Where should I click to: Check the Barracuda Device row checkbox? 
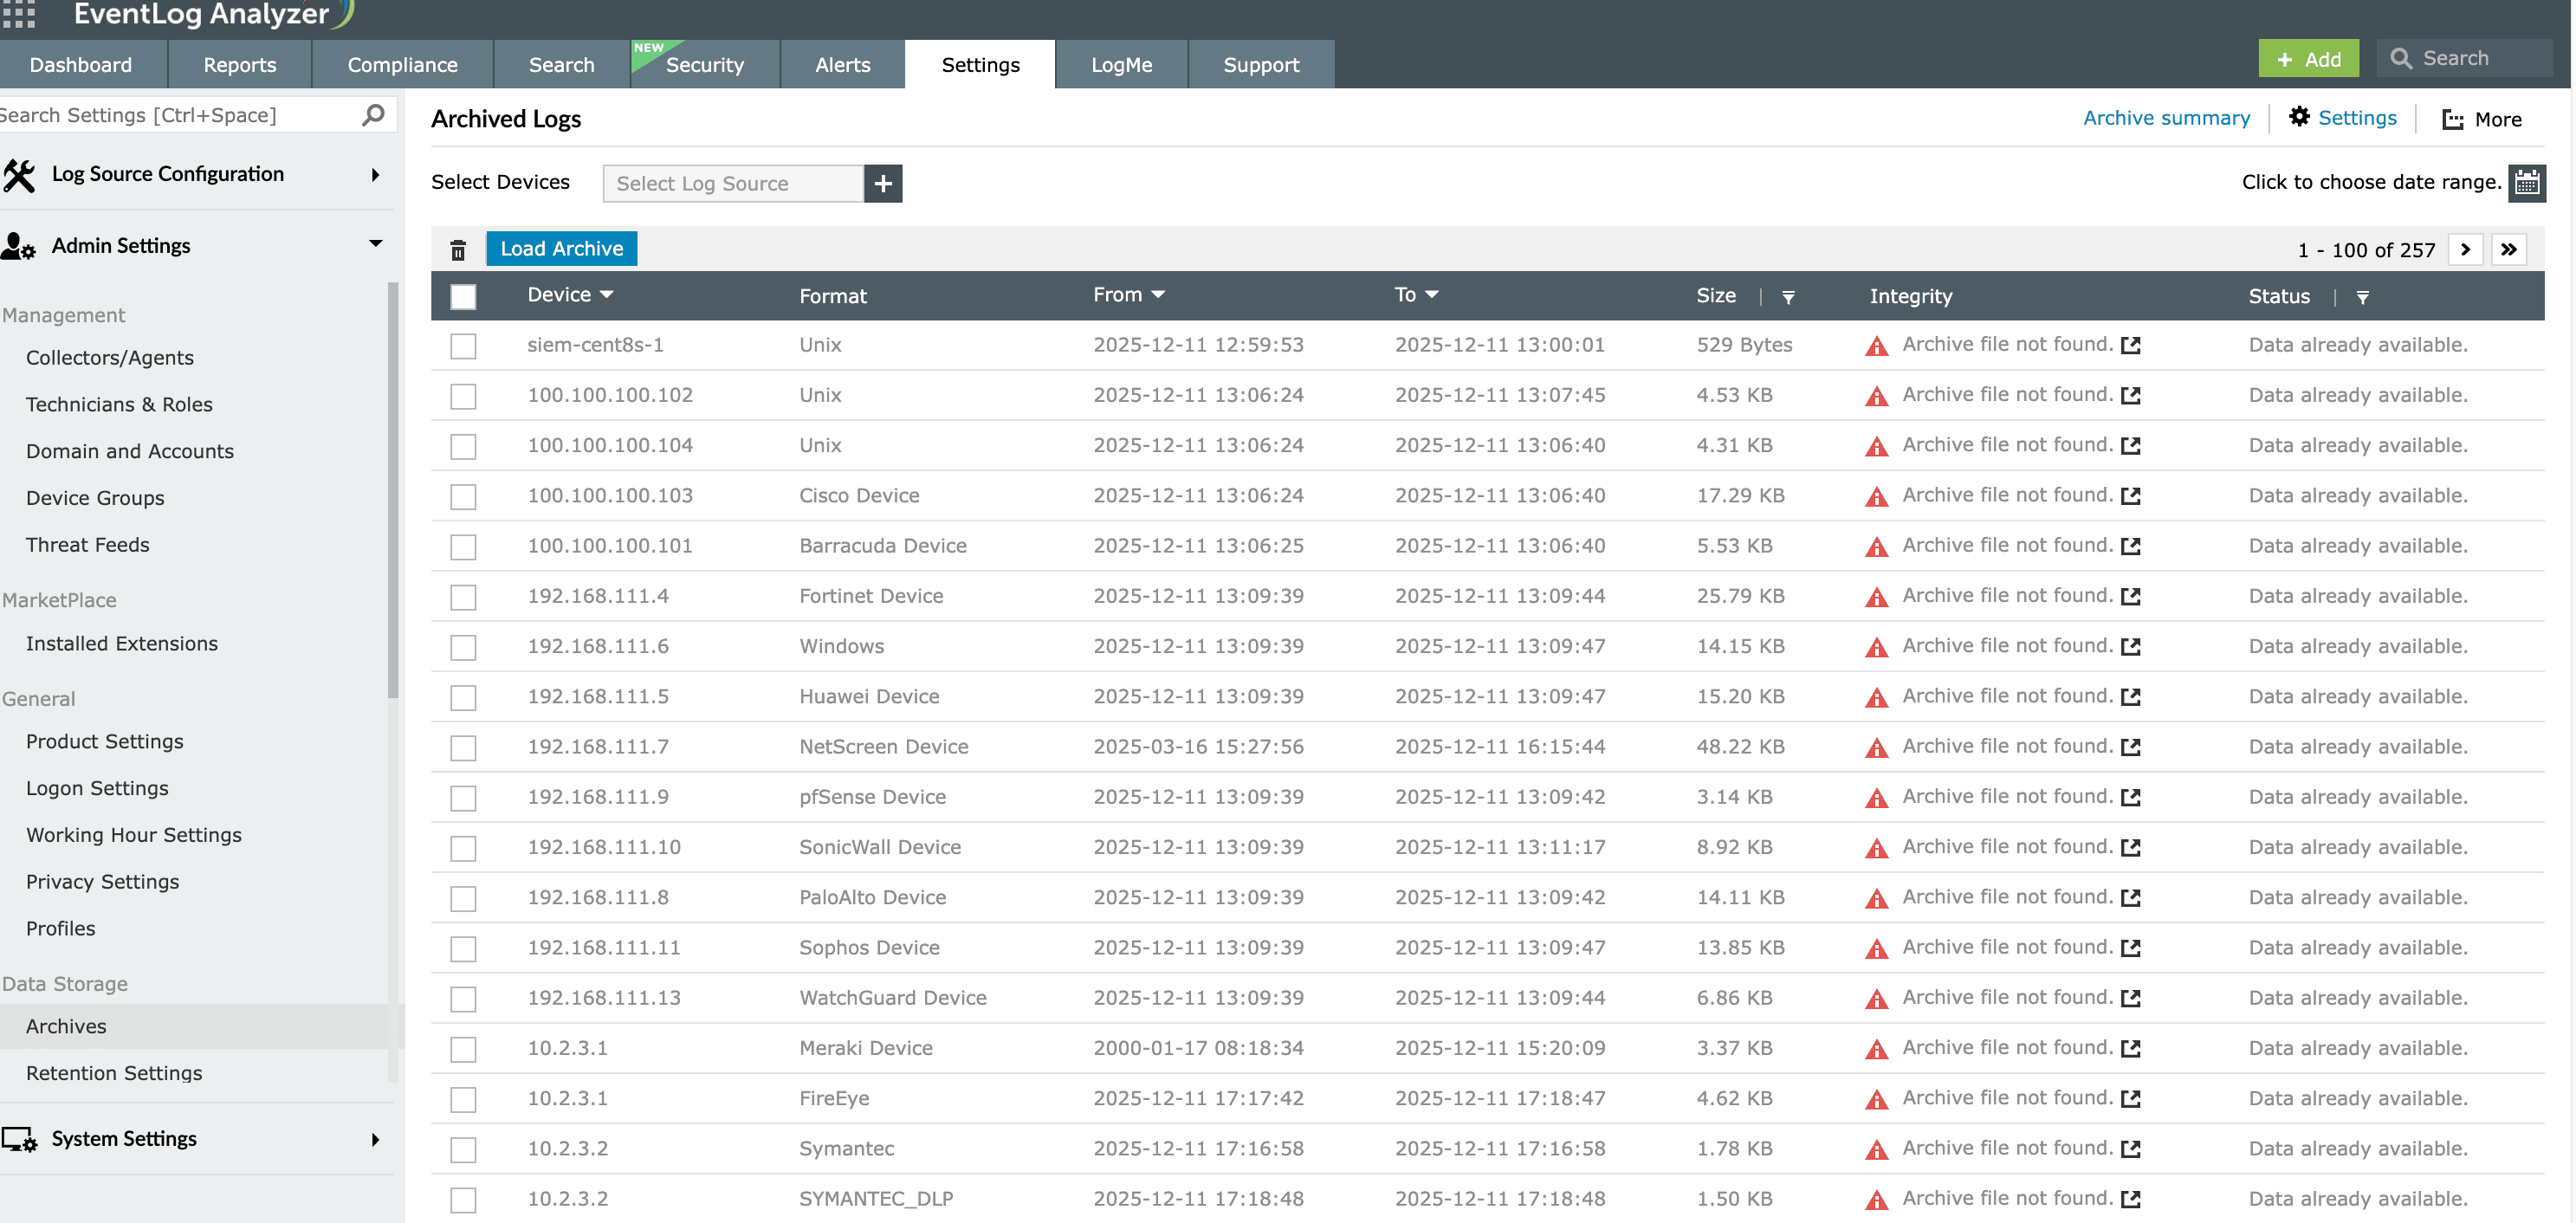point(463,547)
